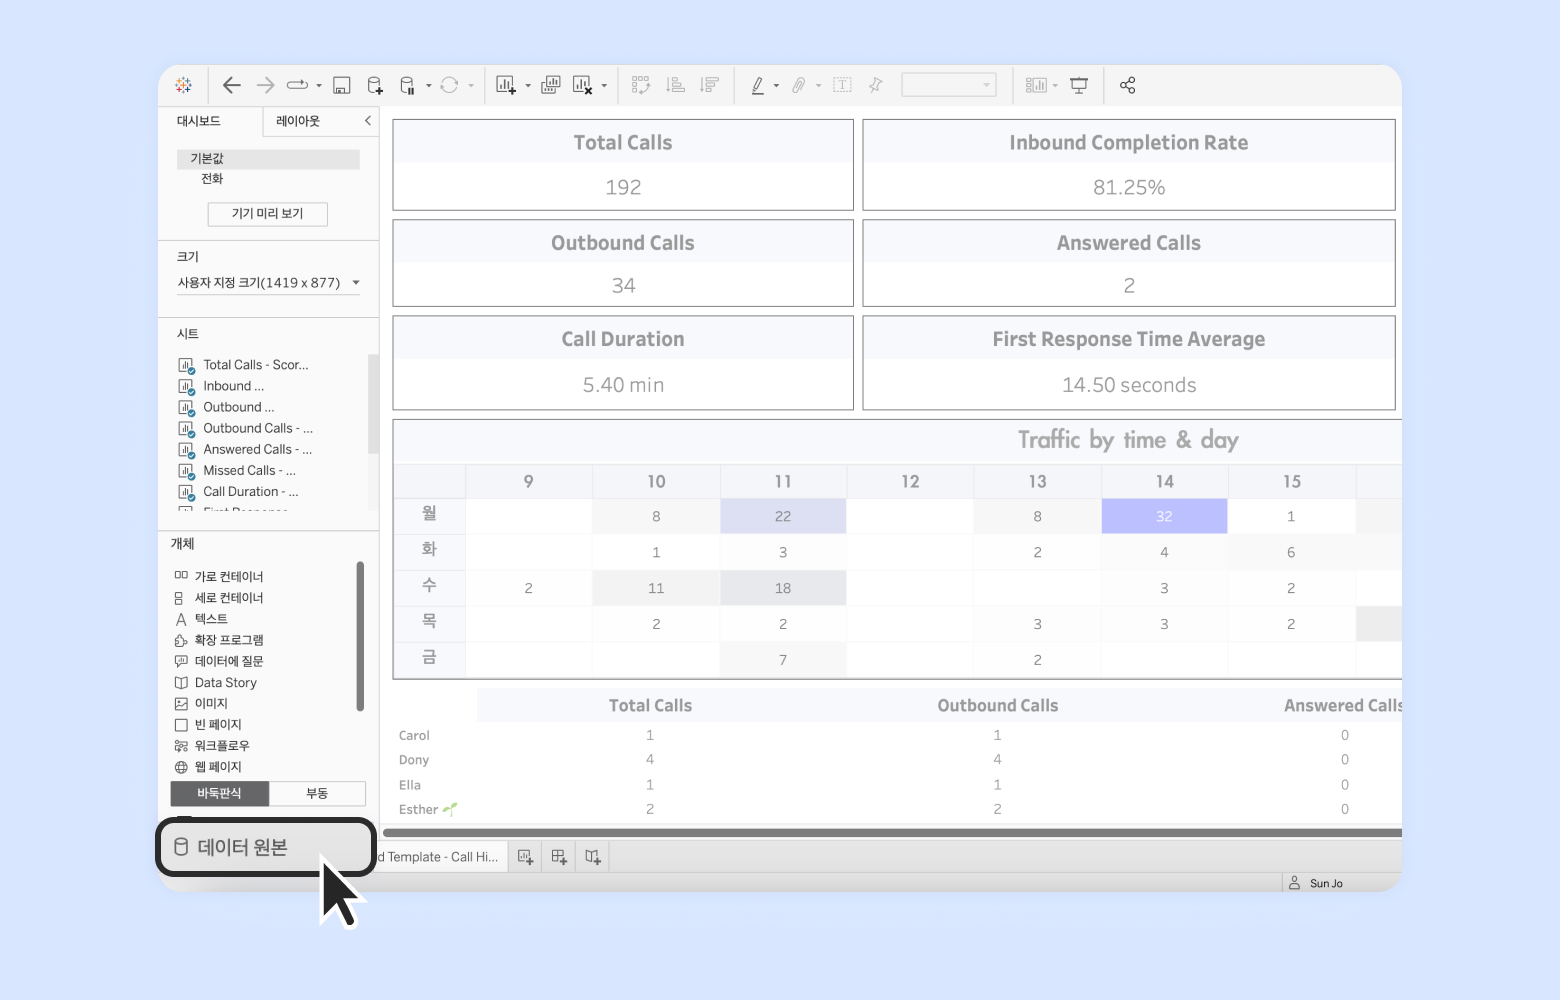Open the 데이터 원본 tab

pyautogui.click(x=266, y=848)
